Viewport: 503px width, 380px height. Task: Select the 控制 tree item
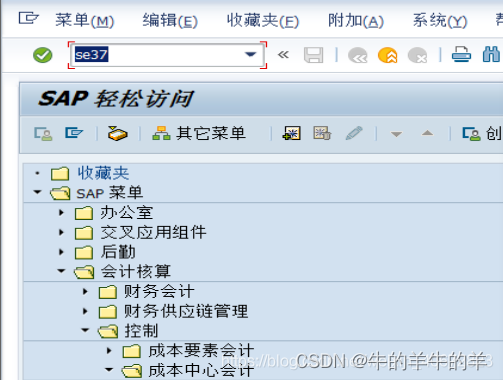[141, 331]
